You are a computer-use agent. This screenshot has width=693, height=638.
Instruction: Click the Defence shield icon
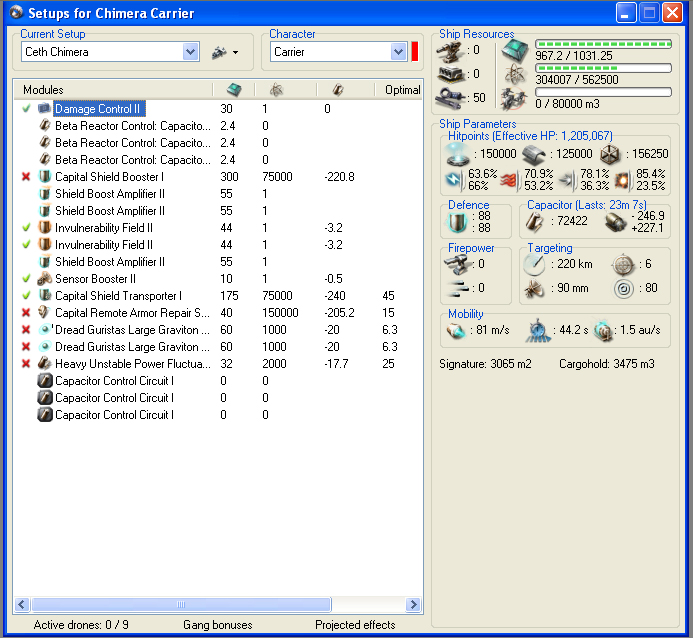[457, 222]
